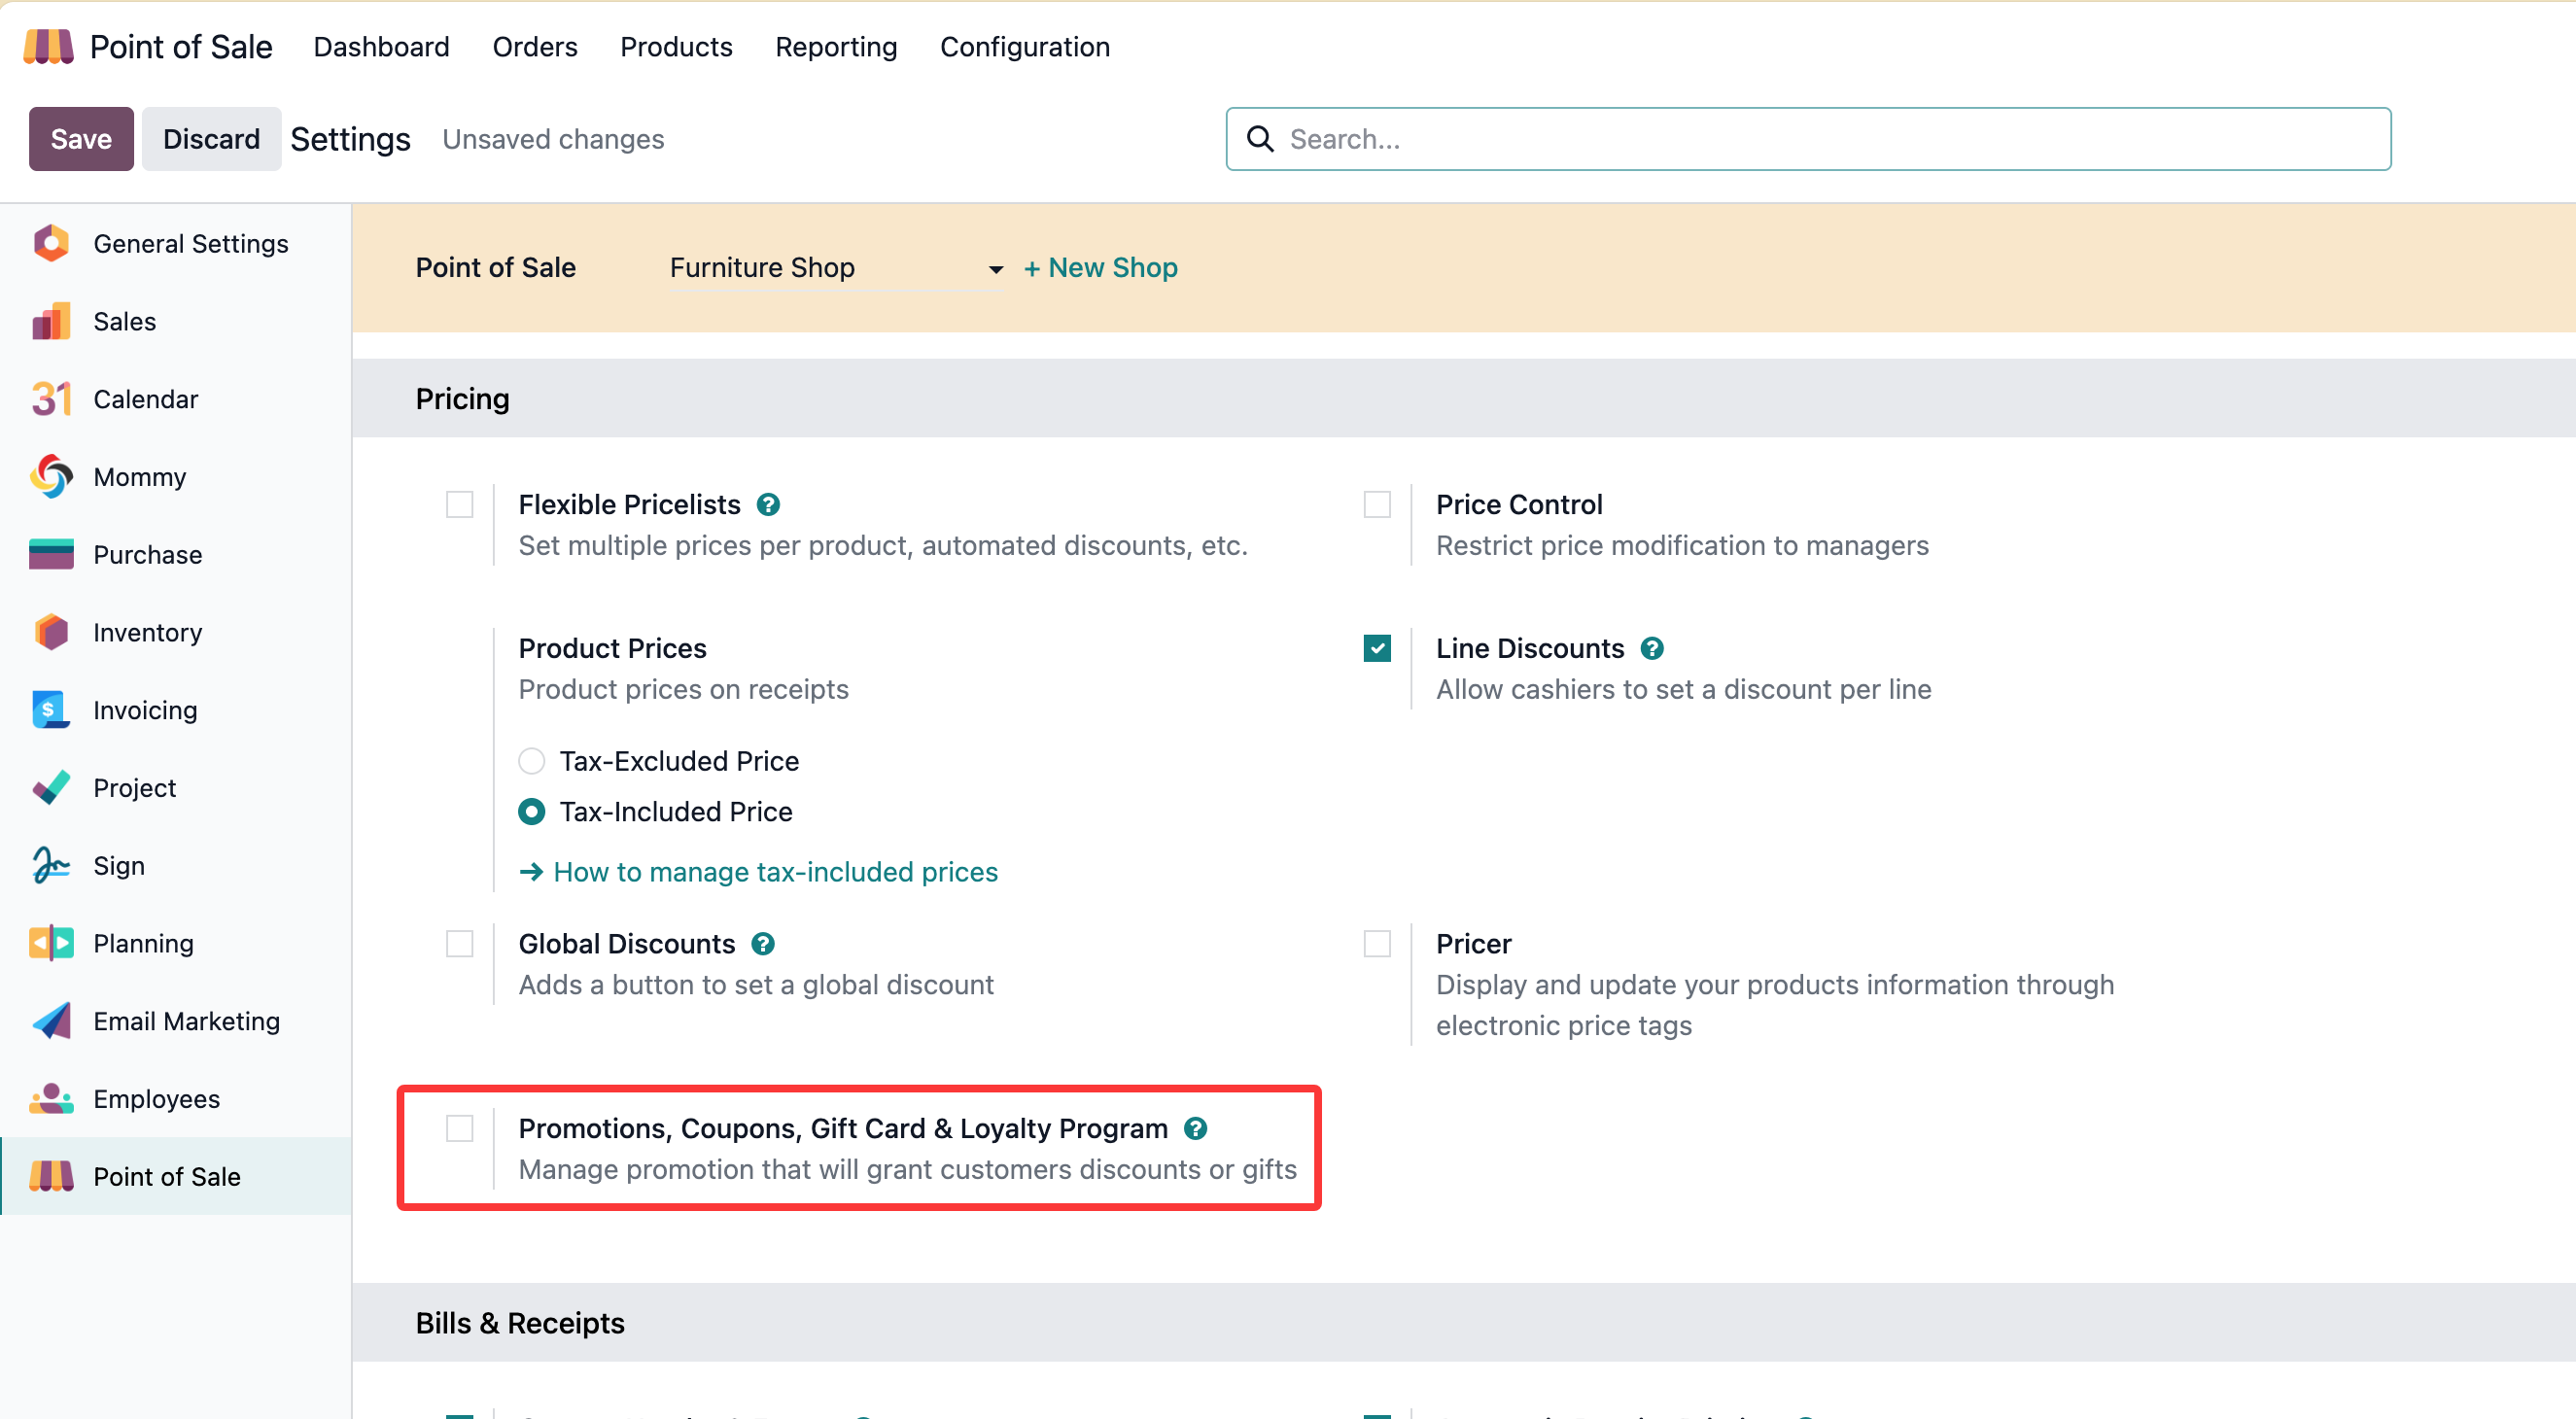The width and height of the screenshot is (2576, 1419).
Task: Open help icon beside Flexible Pricelists
Action: (x=768, y=505)
